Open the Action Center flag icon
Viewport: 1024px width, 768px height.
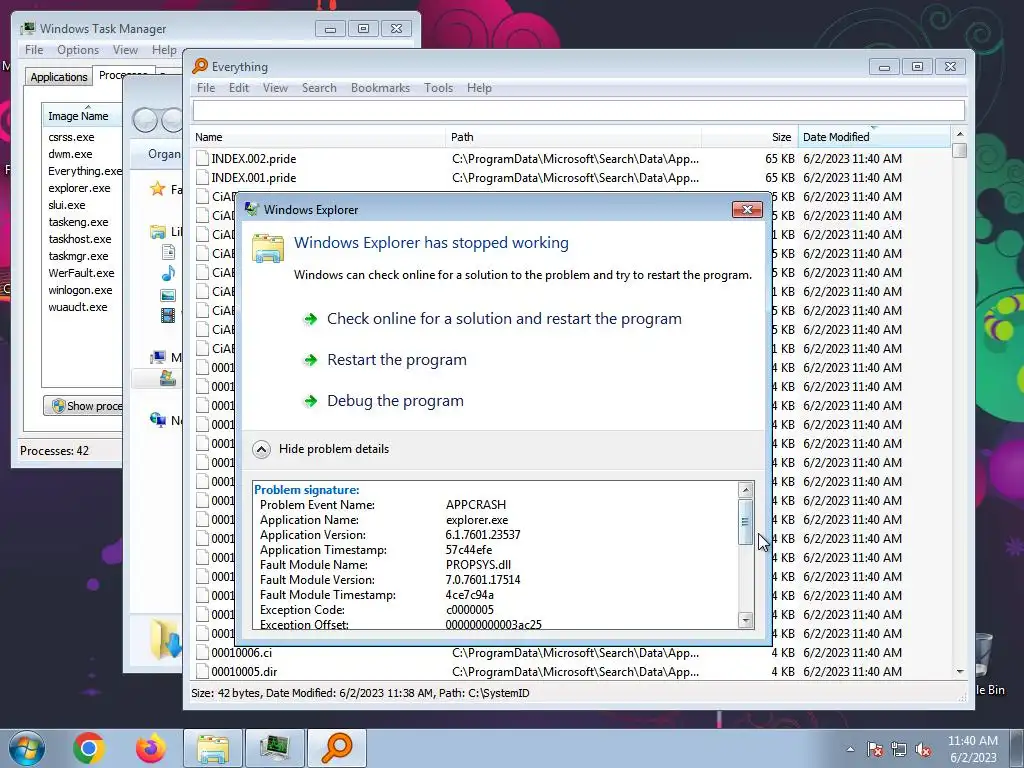pyautogui.click(x=875, y=749)
